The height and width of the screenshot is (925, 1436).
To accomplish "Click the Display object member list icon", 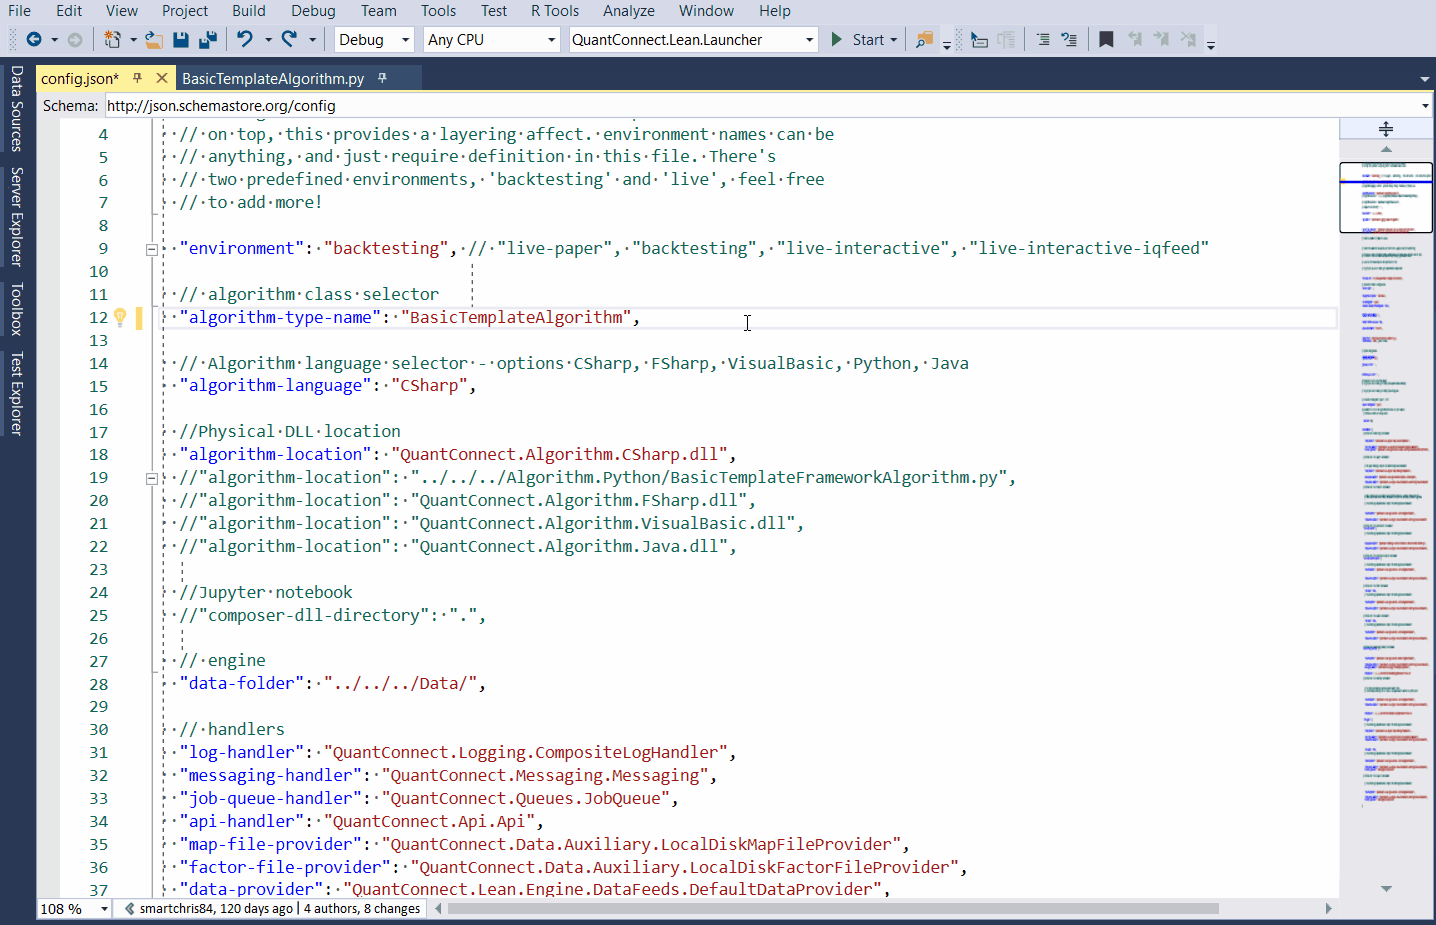I will (x=979, y=40).
